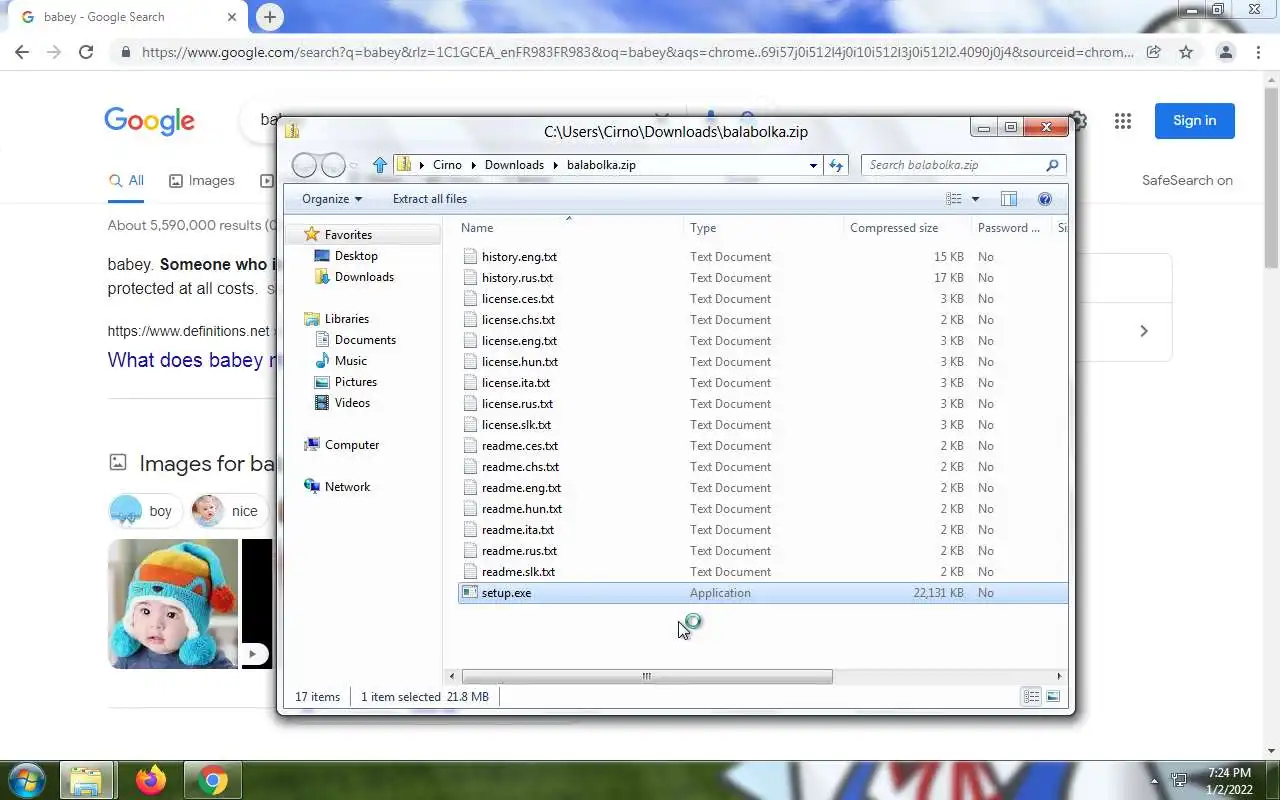Select file readme.eng.txt
Viewport: 1280px width, 800px height.
[521, 488]
